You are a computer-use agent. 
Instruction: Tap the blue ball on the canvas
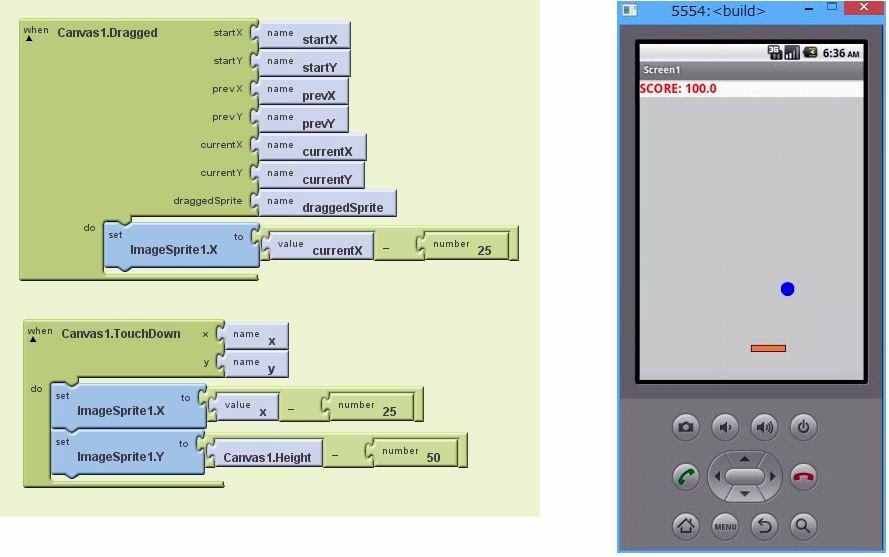coord(787,289)
